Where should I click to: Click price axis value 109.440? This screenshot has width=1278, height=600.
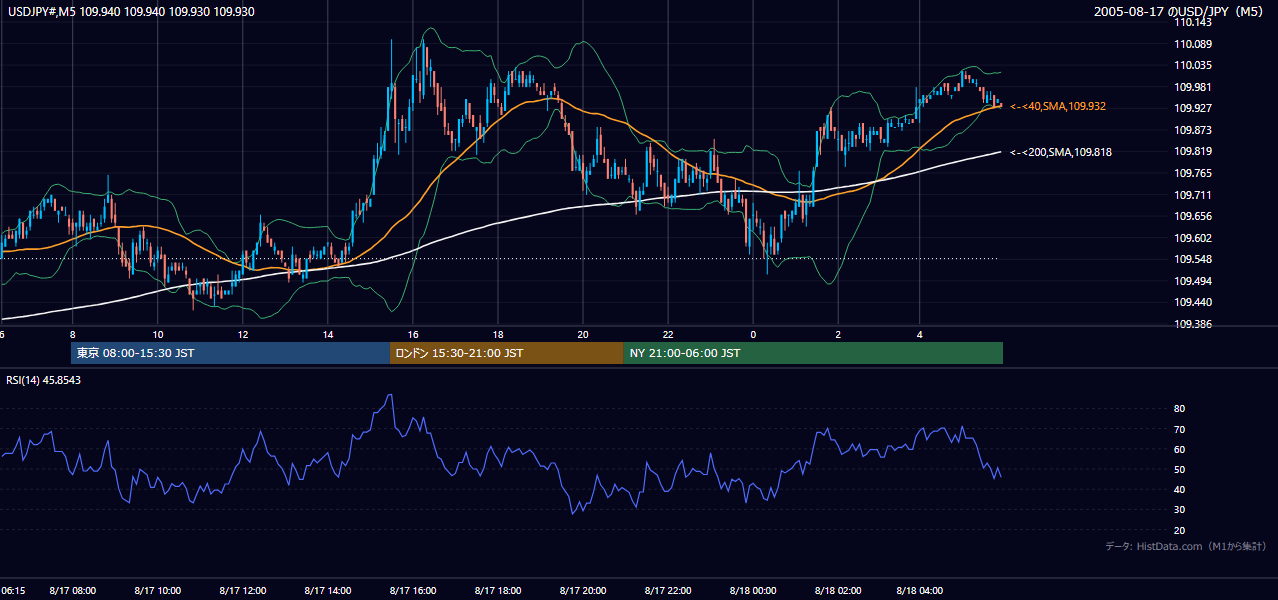pos(1194,302)
